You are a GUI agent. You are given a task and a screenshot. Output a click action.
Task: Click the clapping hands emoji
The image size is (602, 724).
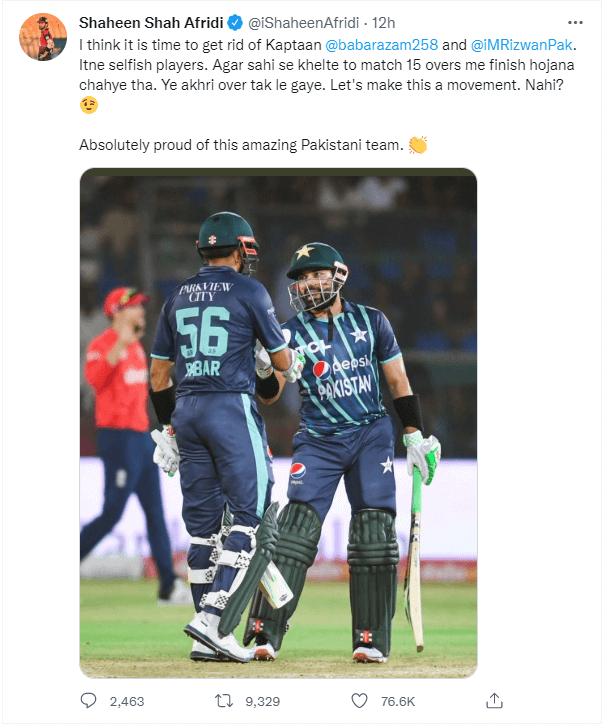418,145
